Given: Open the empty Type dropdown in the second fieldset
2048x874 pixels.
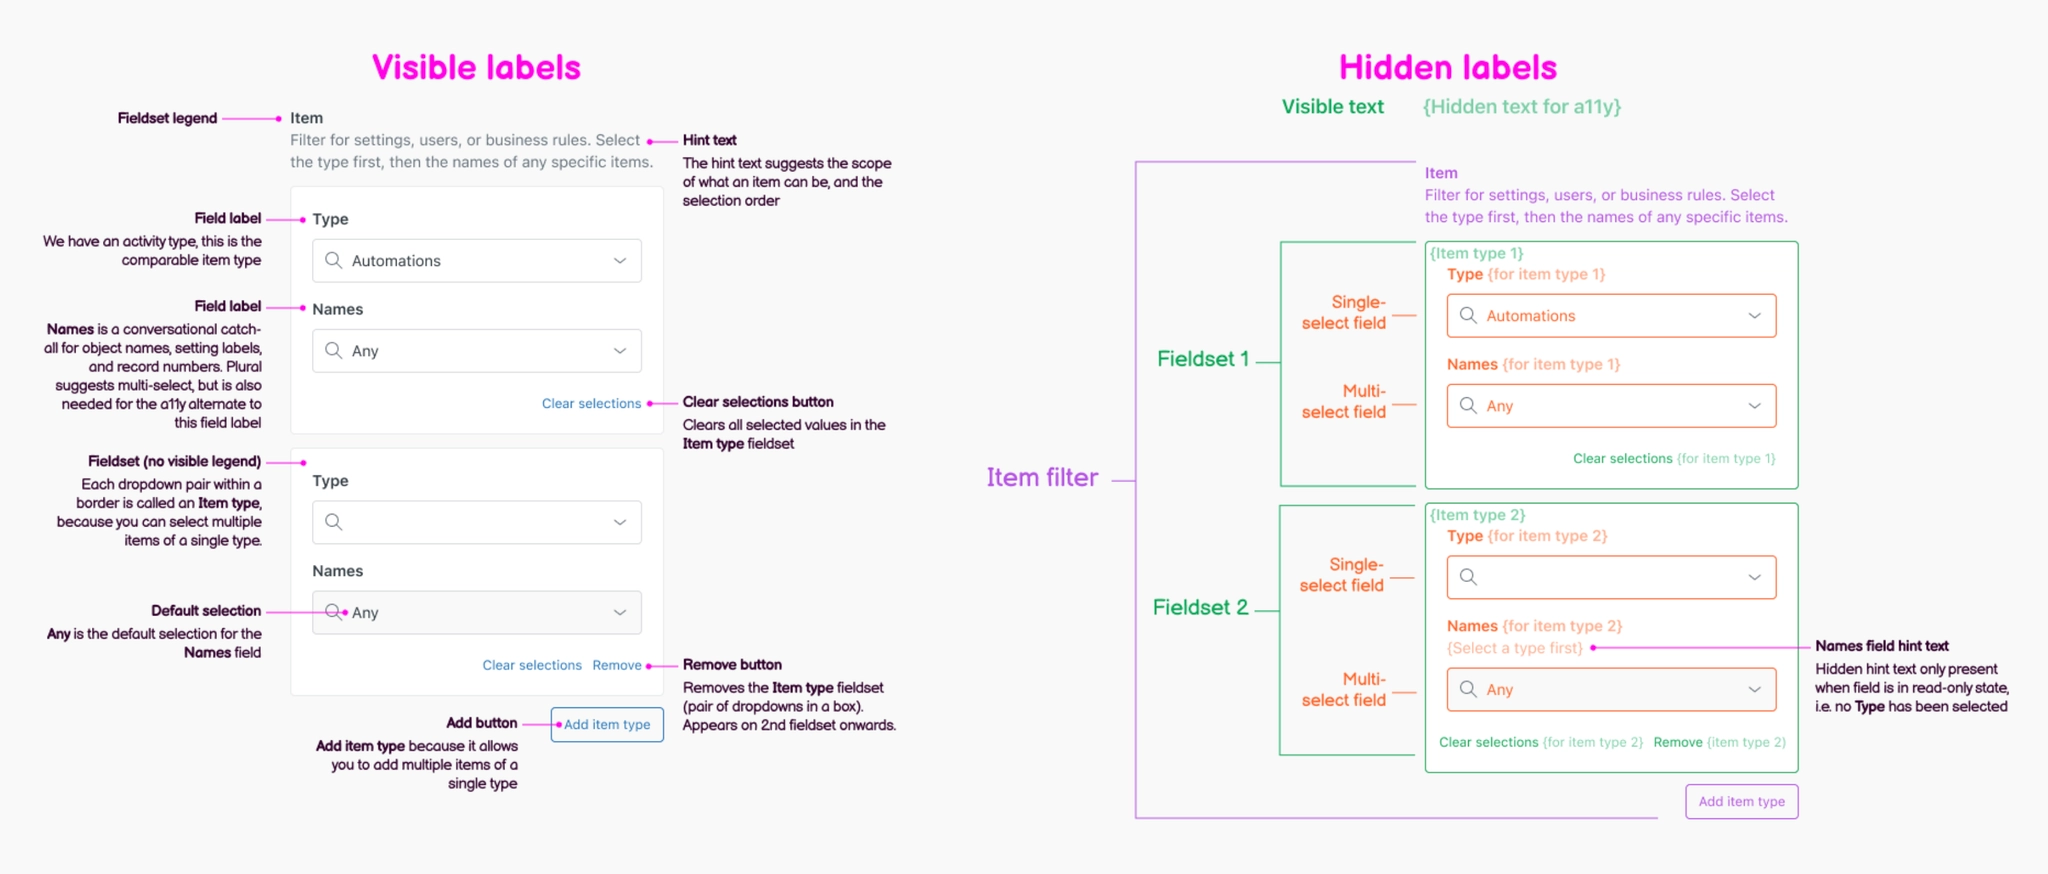Looking at the screenshot, I should 618,522.
